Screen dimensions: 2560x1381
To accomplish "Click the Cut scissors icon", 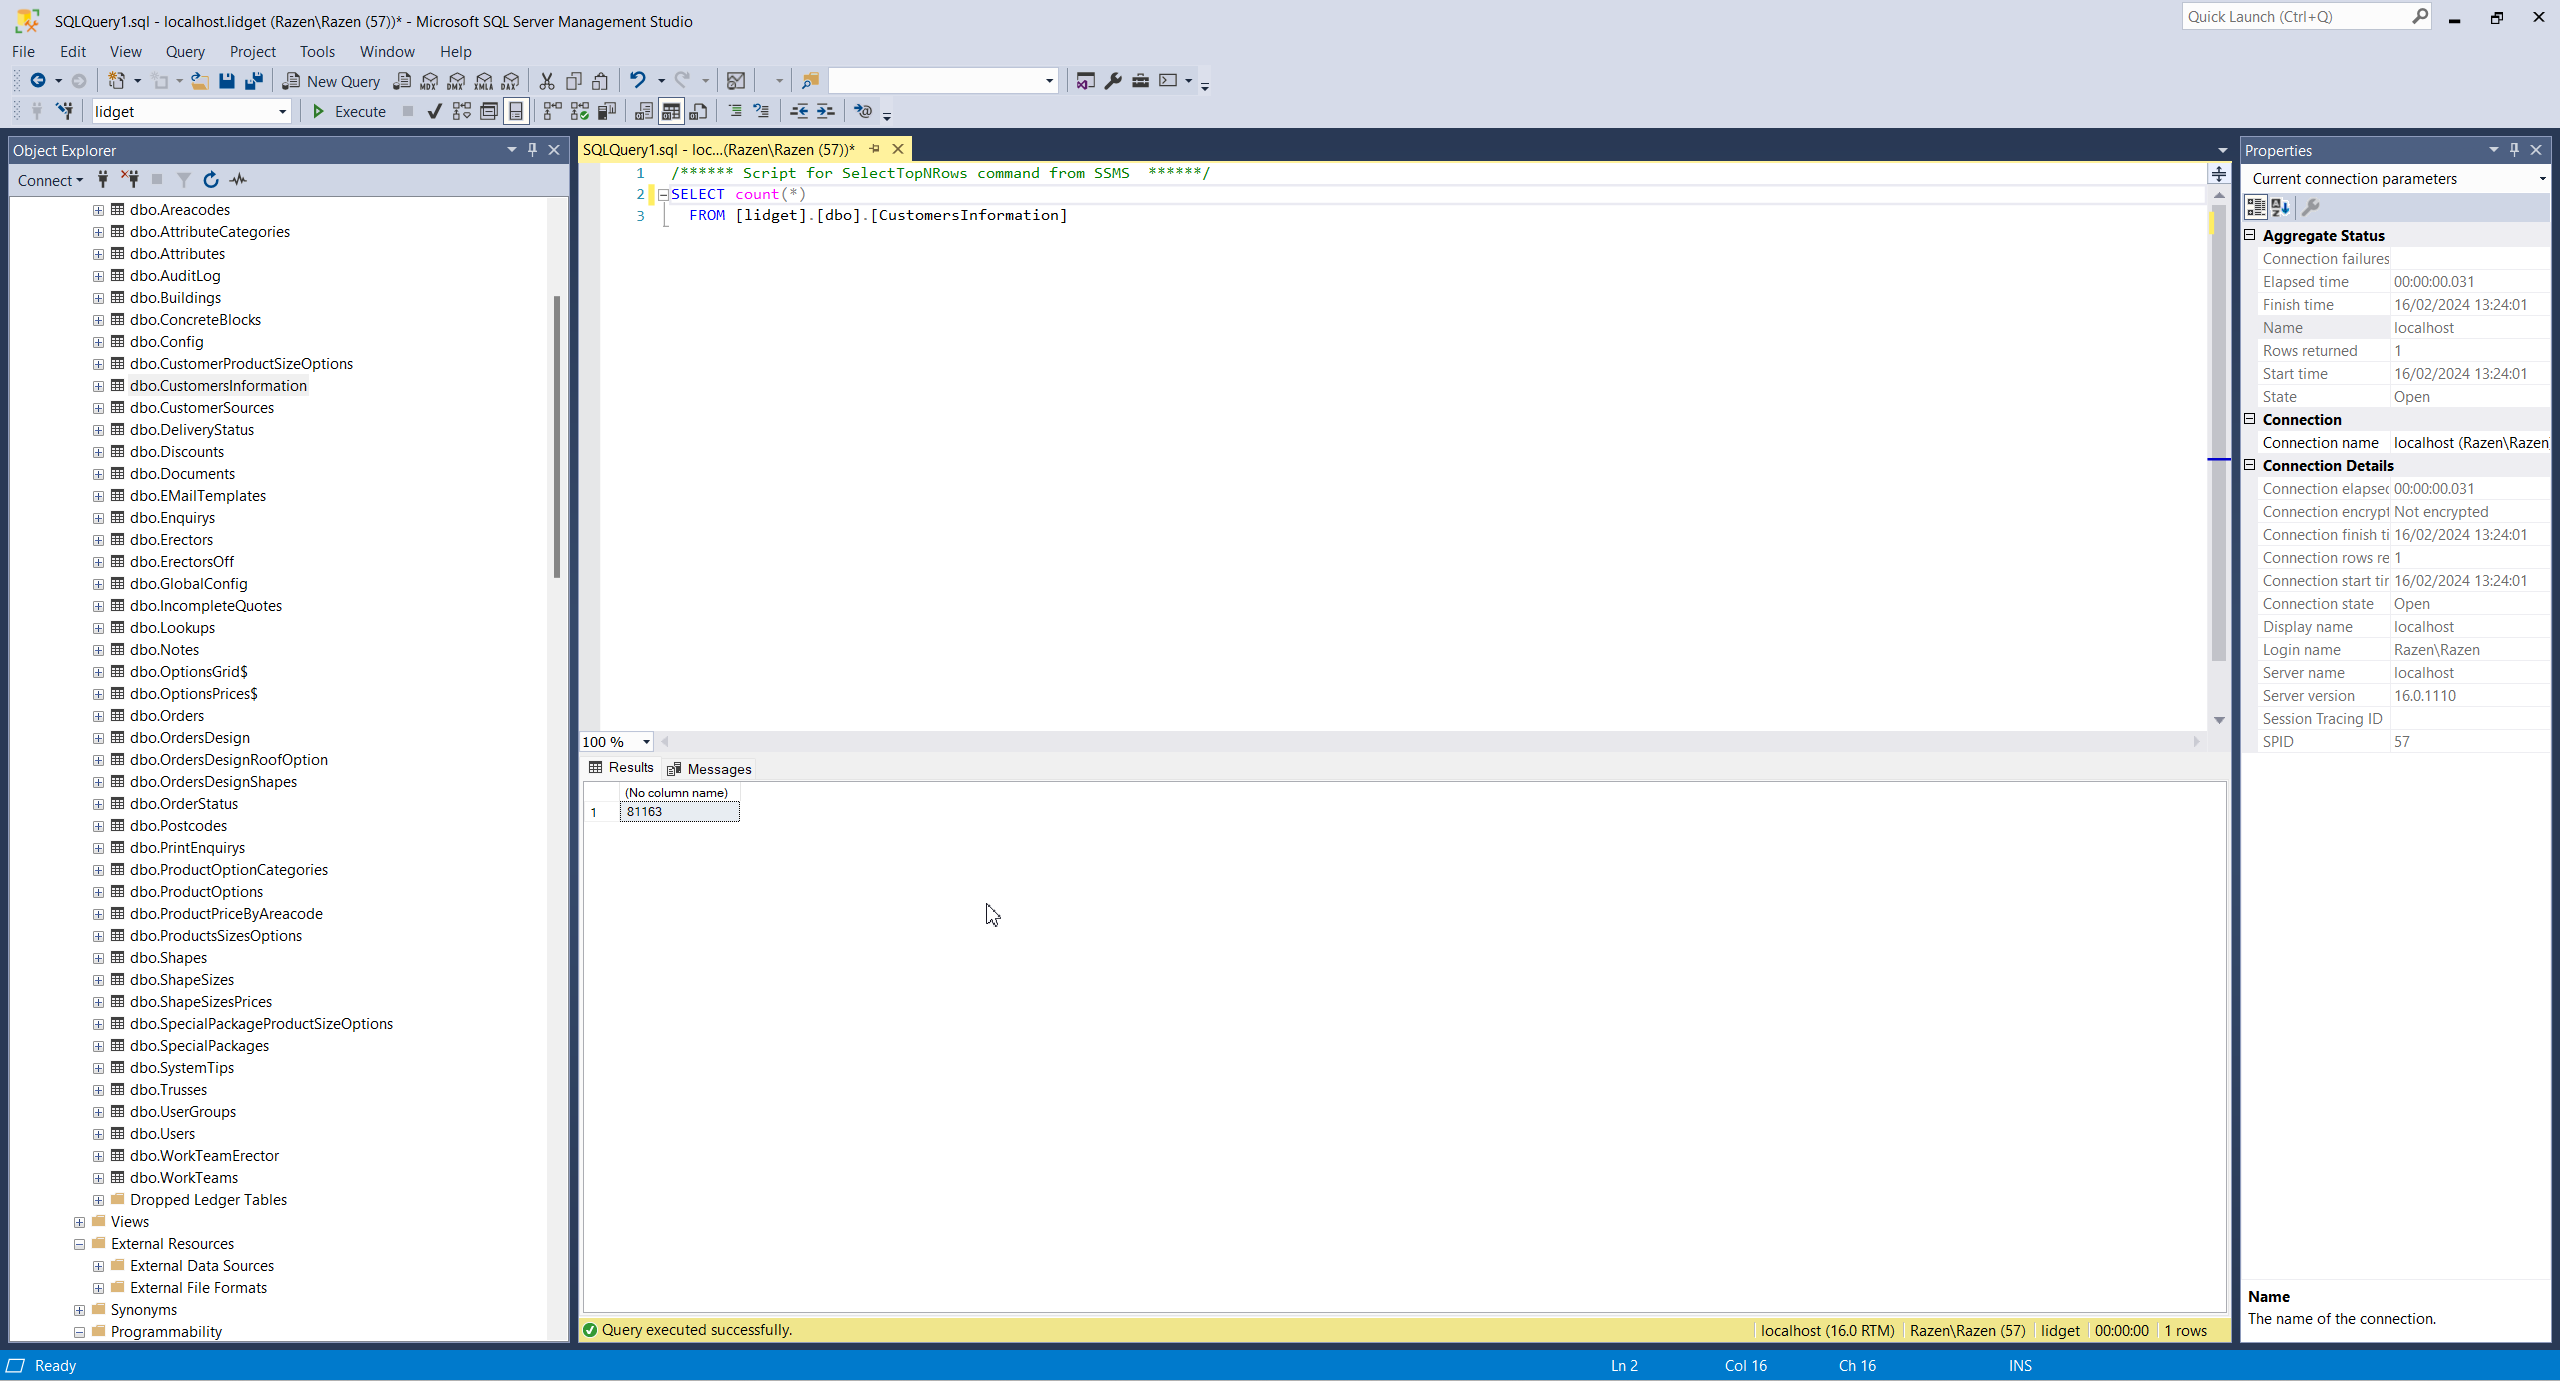I will click(x=547, y=81).
